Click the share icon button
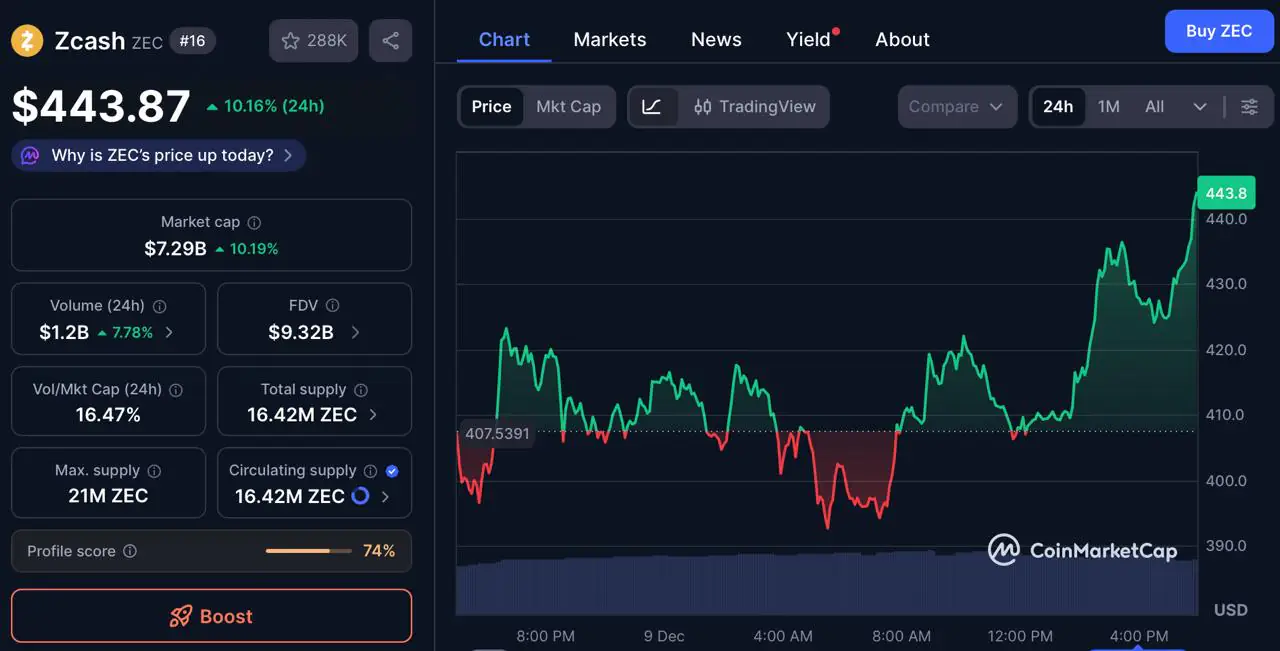 tap(390, 41)
